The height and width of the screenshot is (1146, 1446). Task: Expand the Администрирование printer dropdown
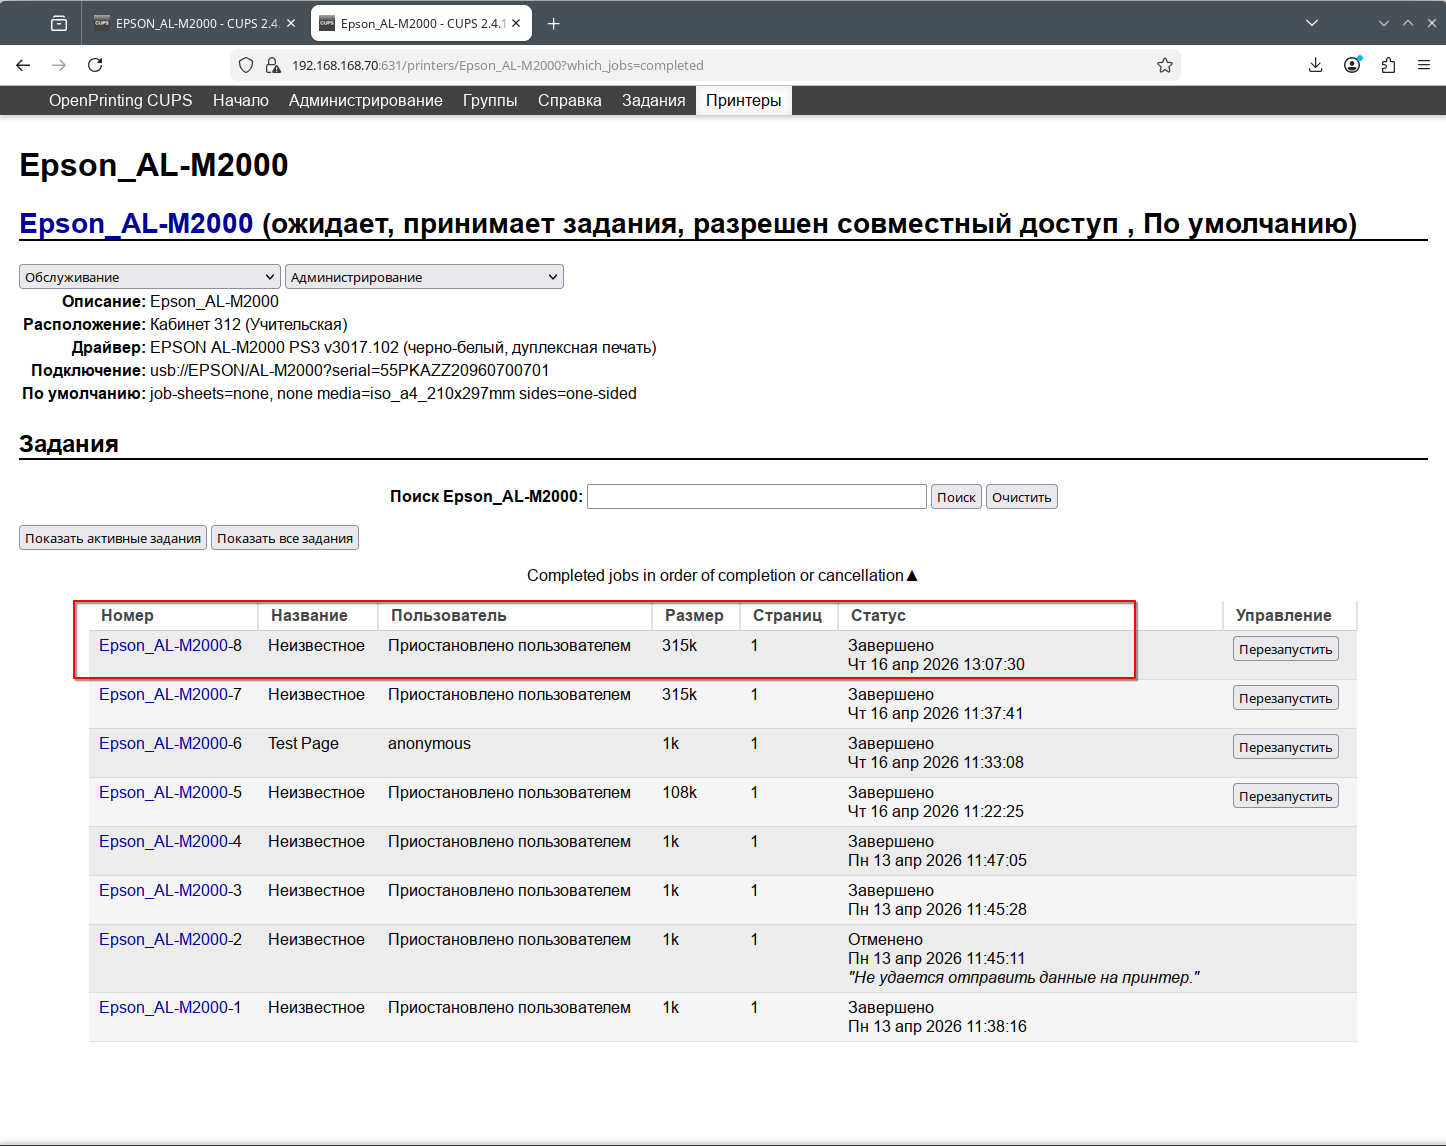tap(424, 277)
